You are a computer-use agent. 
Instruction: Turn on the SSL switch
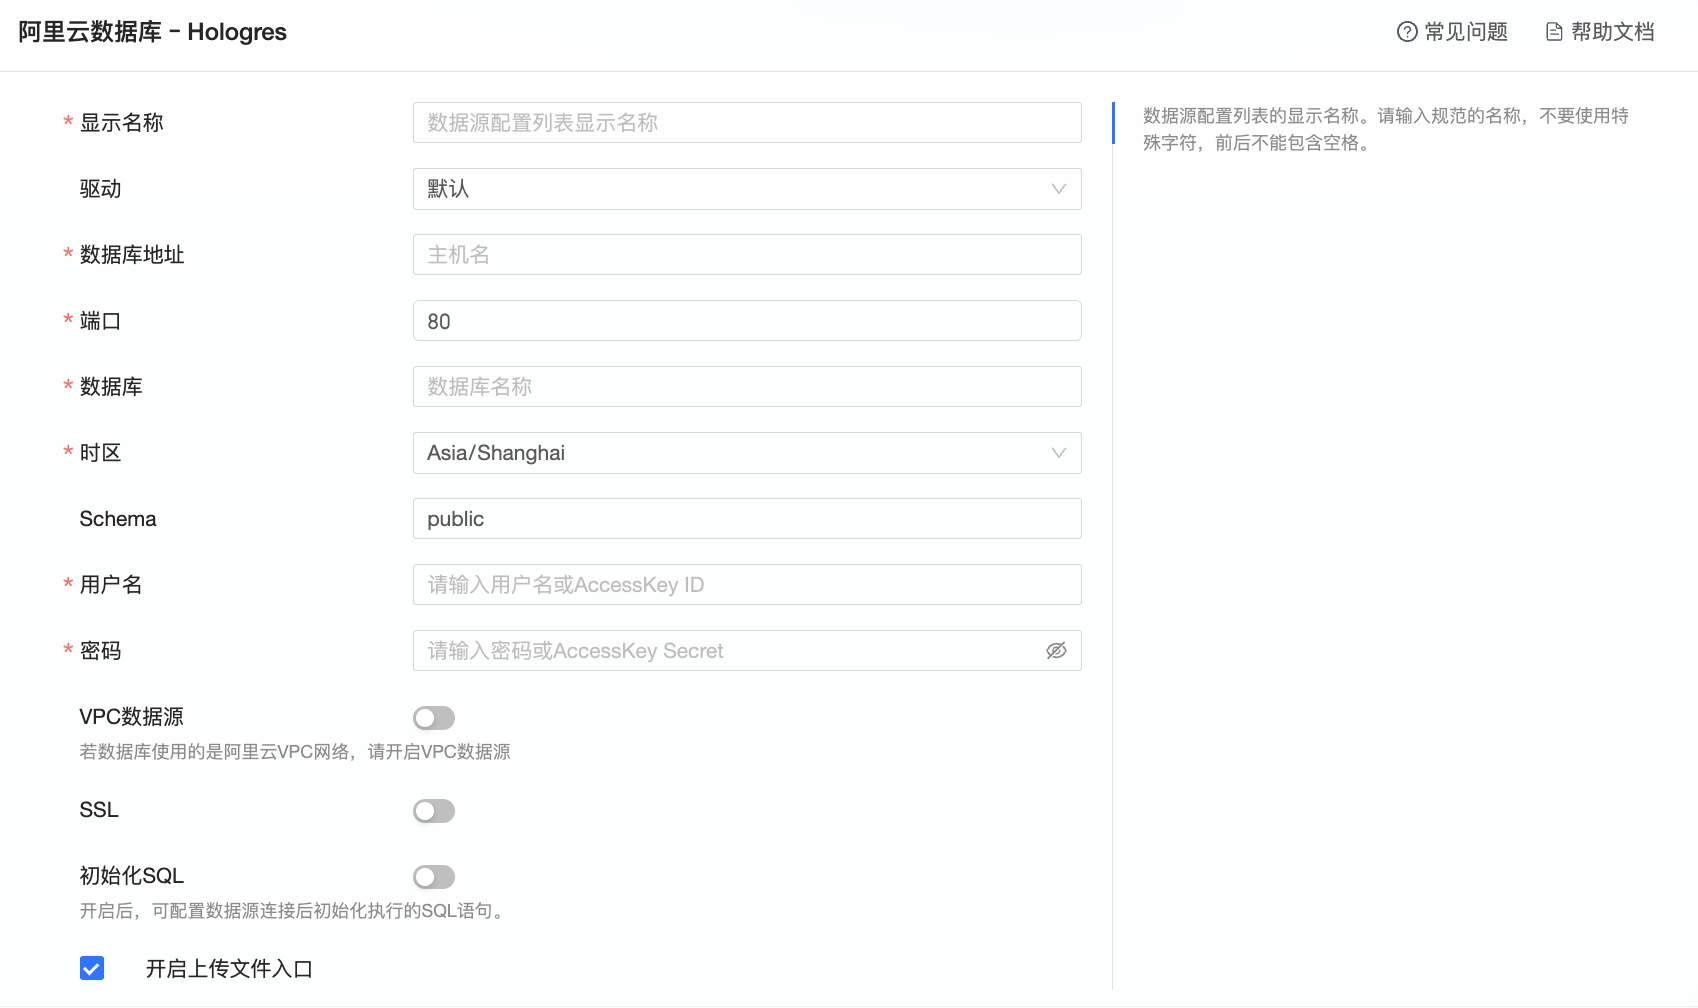pyautogui.click(x=434, y=811)
